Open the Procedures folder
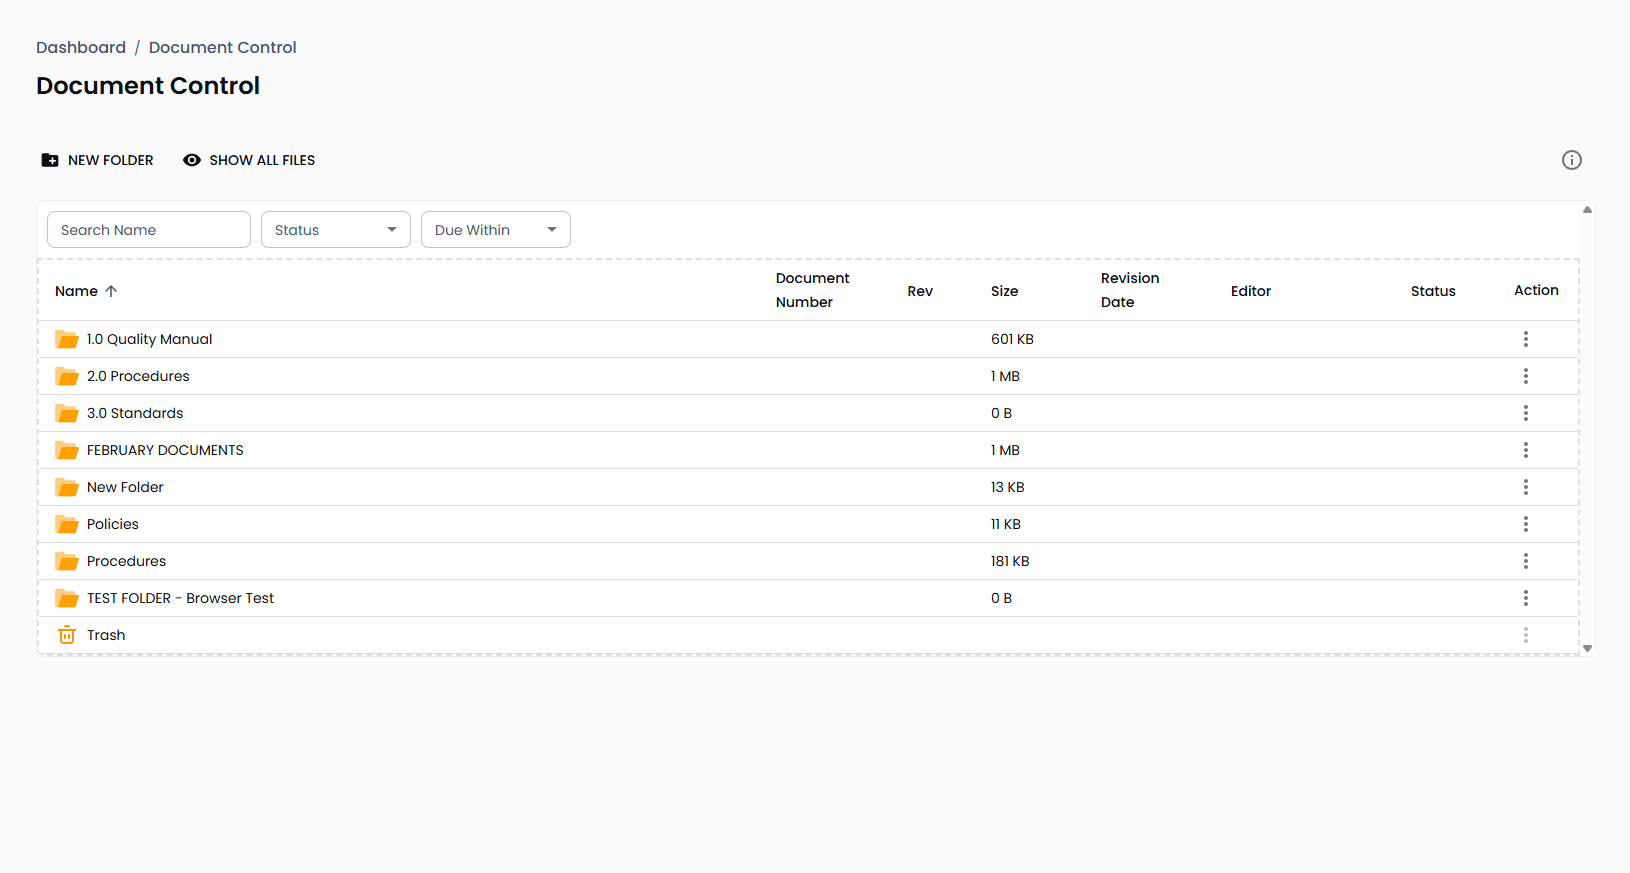The width and height of the screenshot is (1630, 873). pos(126,561)
